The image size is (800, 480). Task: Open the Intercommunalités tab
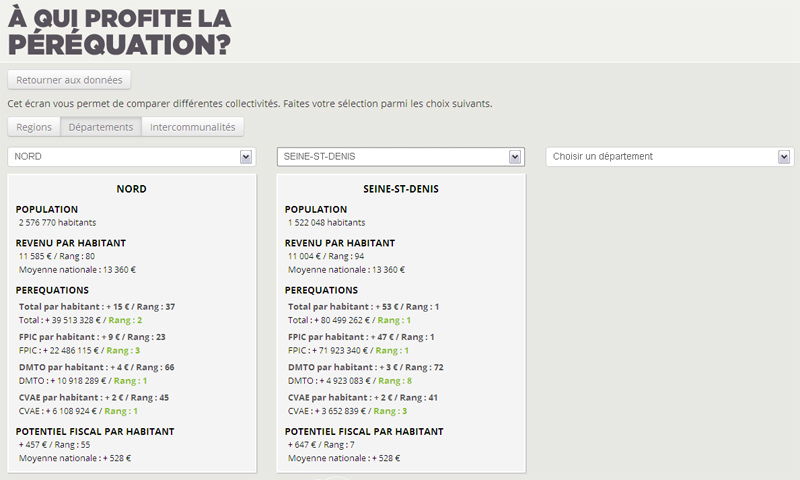192,127
